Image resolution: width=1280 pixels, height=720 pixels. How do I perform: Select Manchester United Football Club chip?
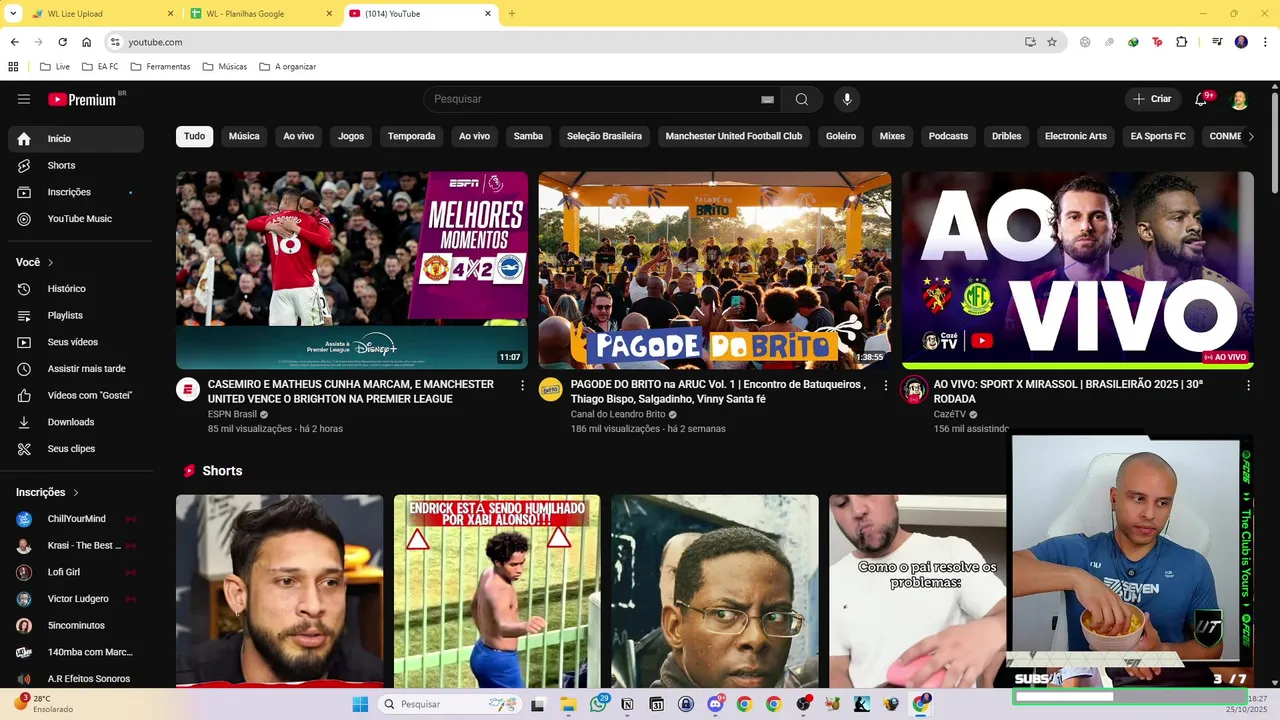[734, 136]
